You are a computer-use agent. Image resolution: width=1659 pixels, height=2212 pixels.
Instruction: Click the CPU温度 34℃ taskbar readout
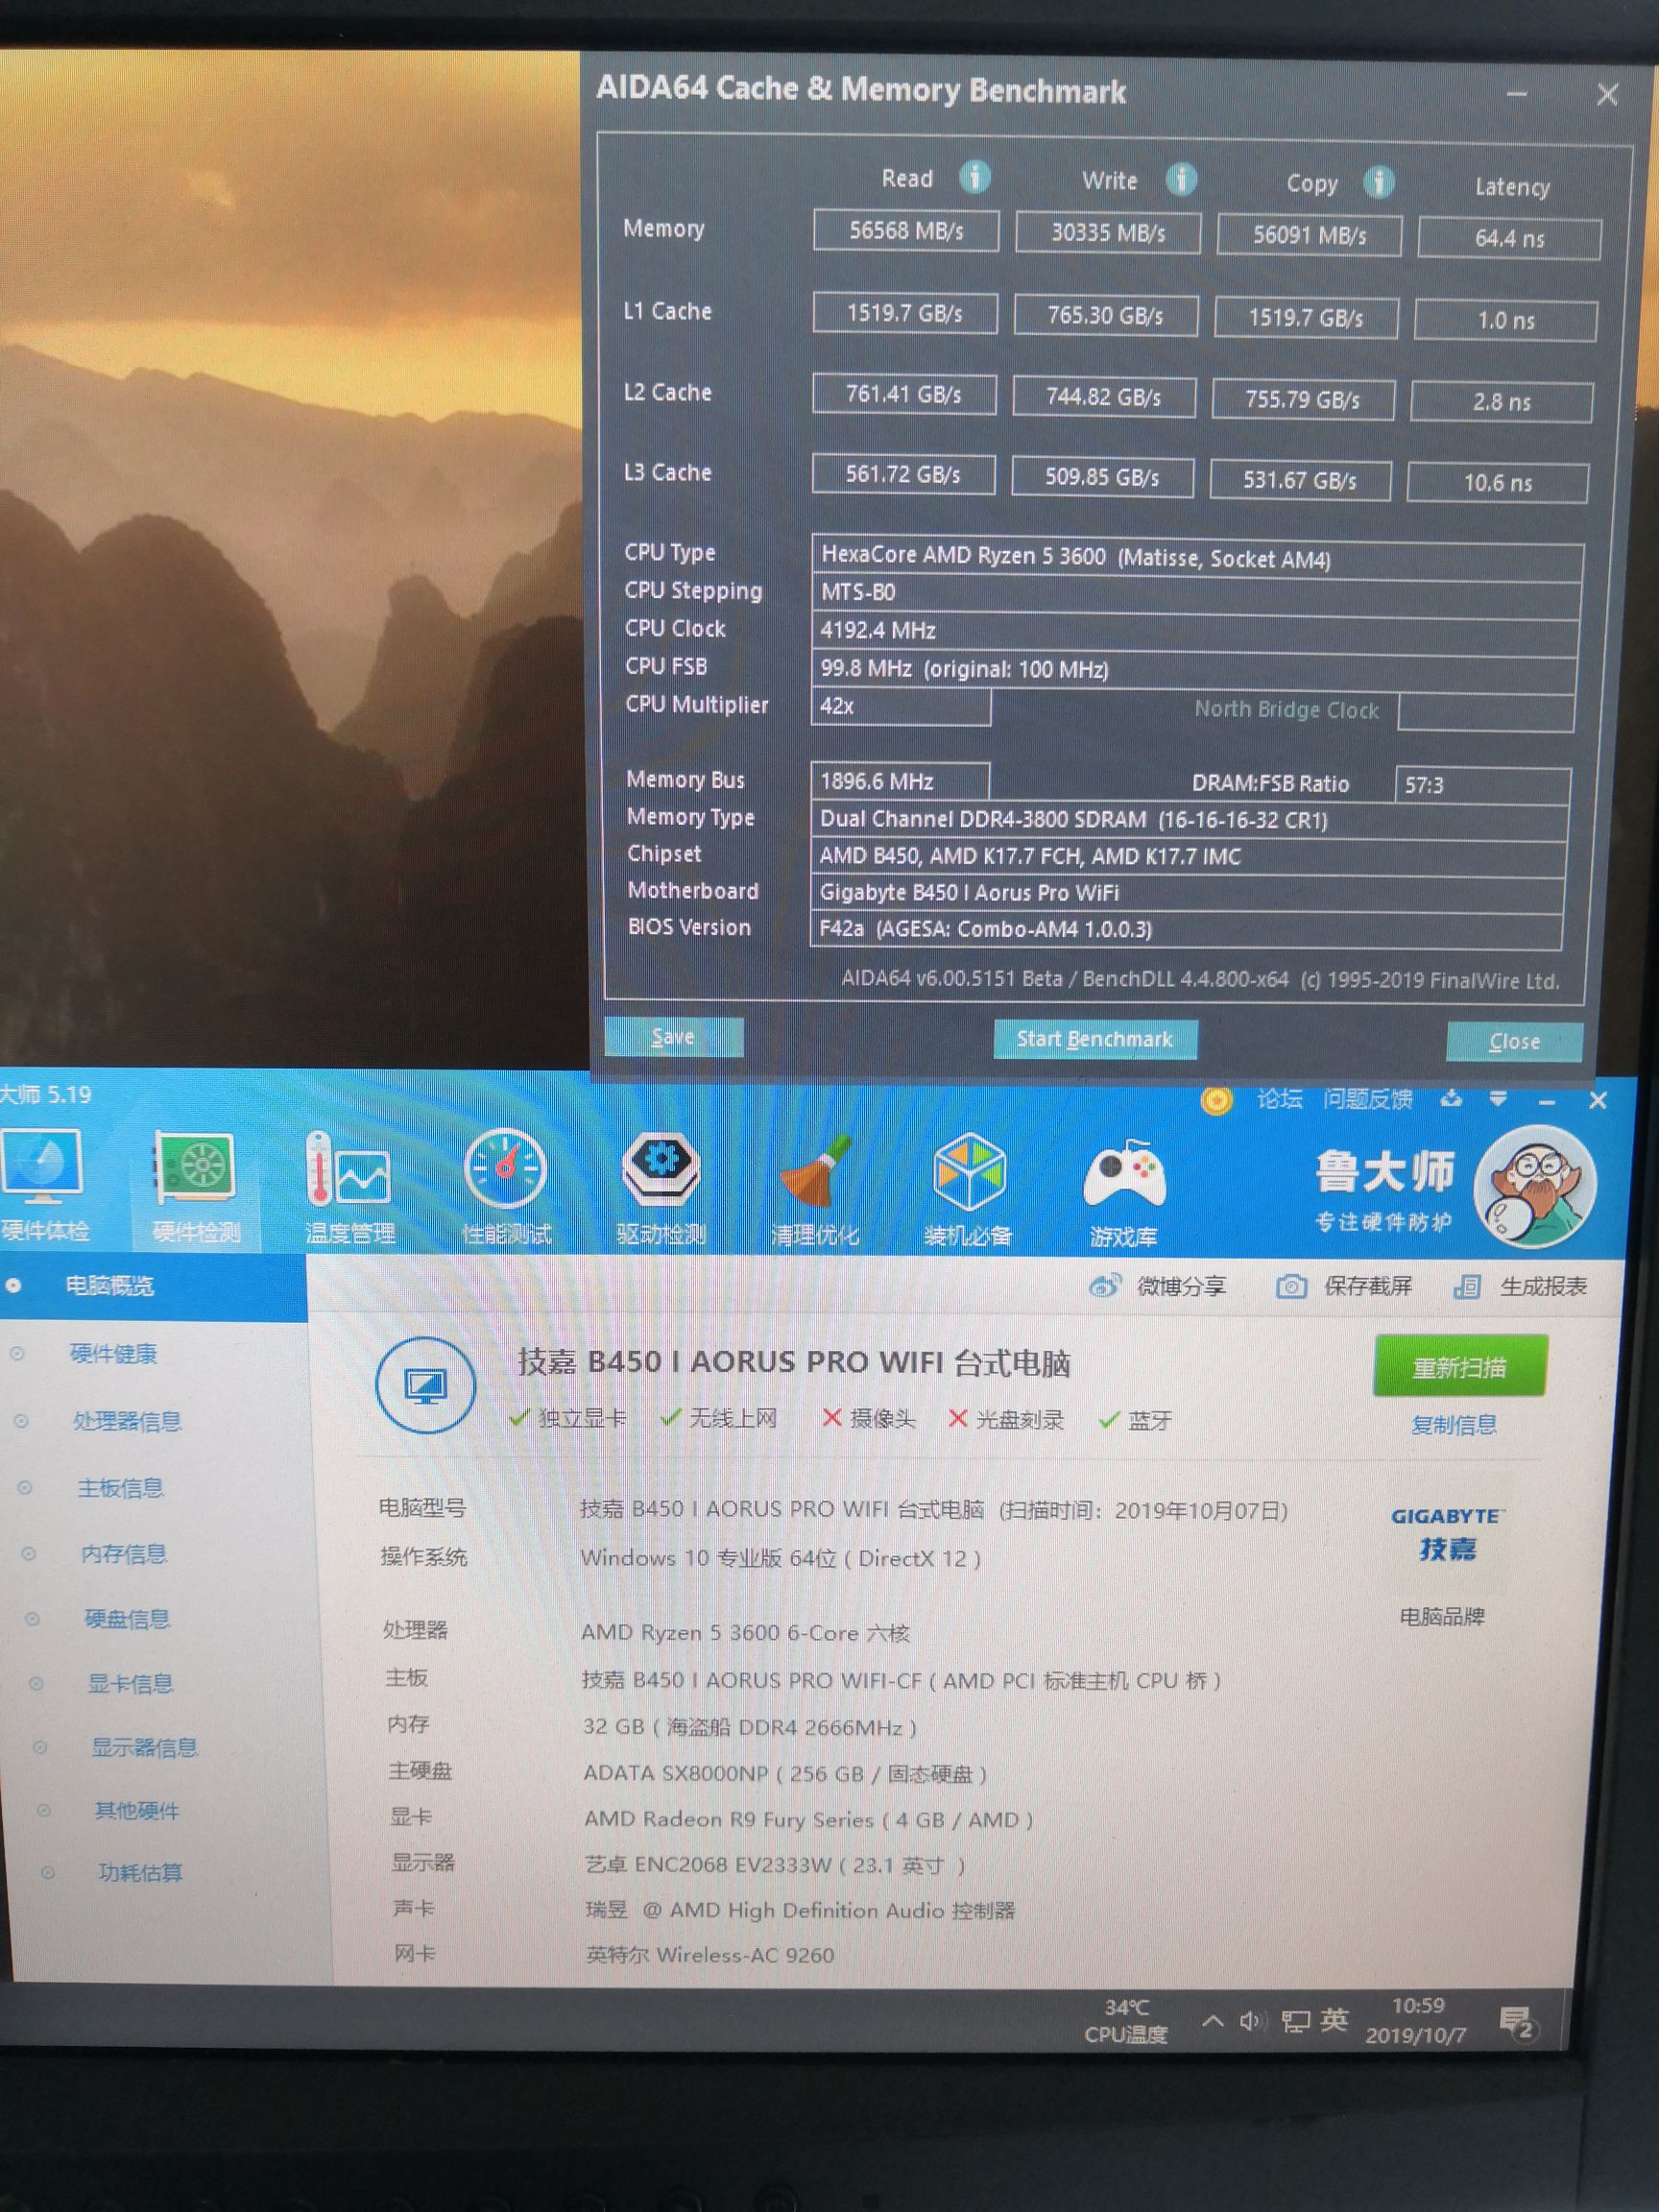1126,2020
